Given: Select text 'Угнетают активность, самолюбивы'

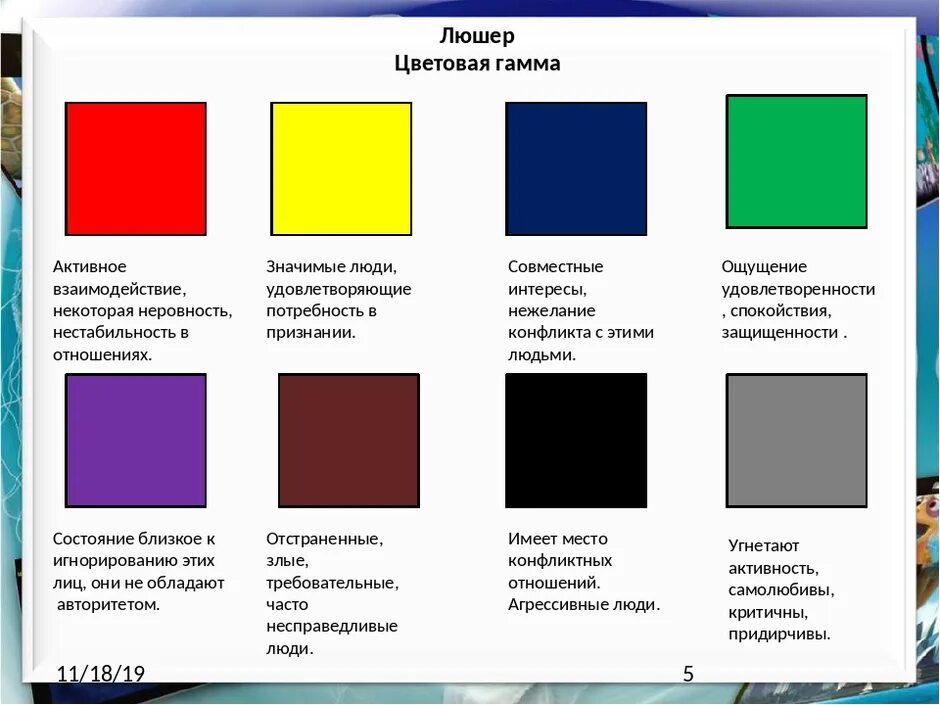Looking at the screenshot, I should point(782,568).
